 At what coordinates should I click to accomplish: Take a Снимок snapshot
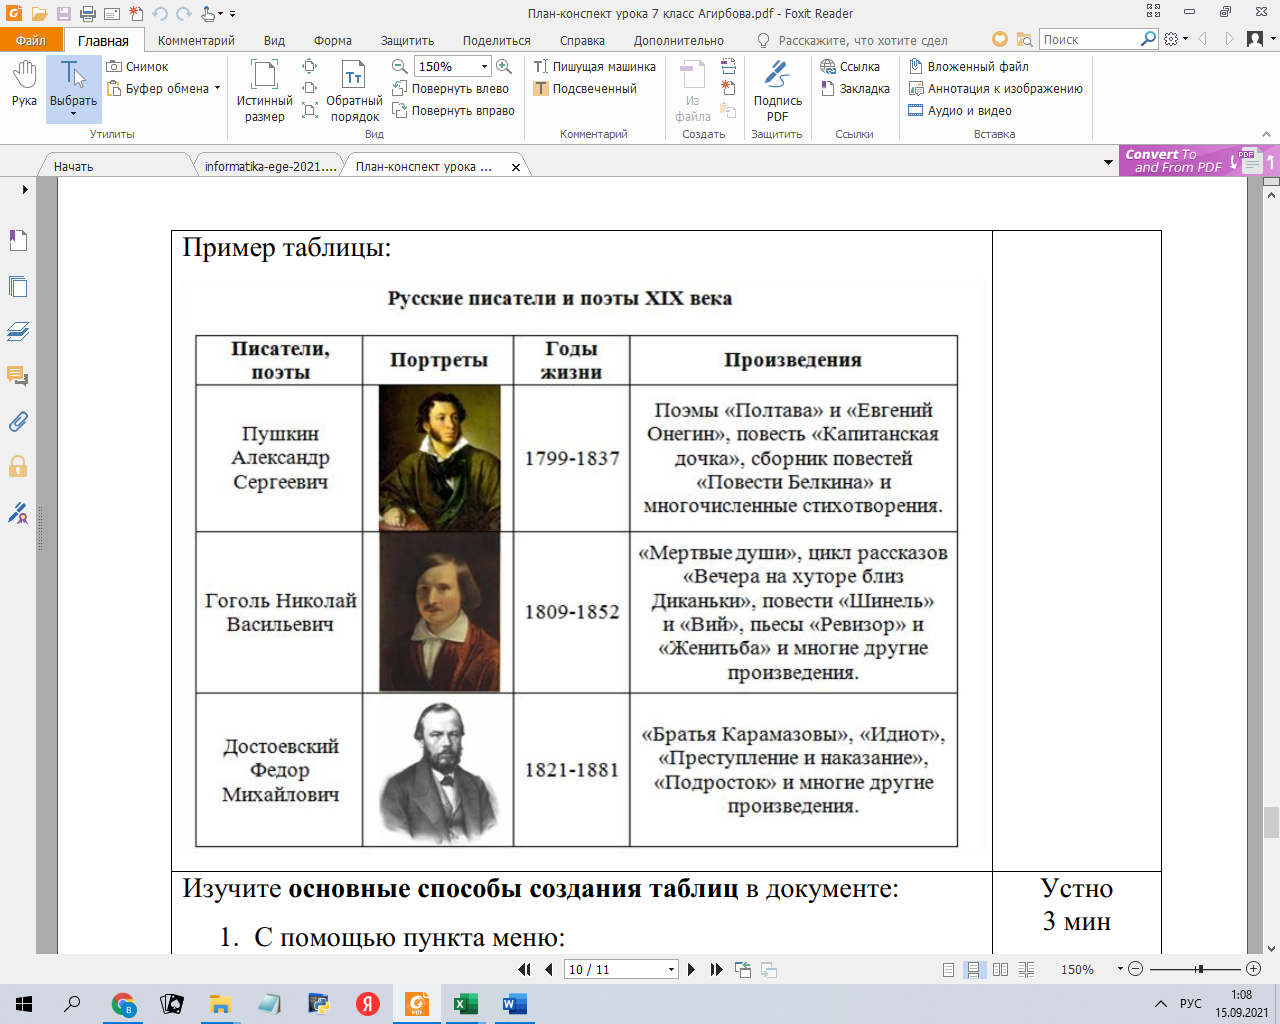pos(138,67)
